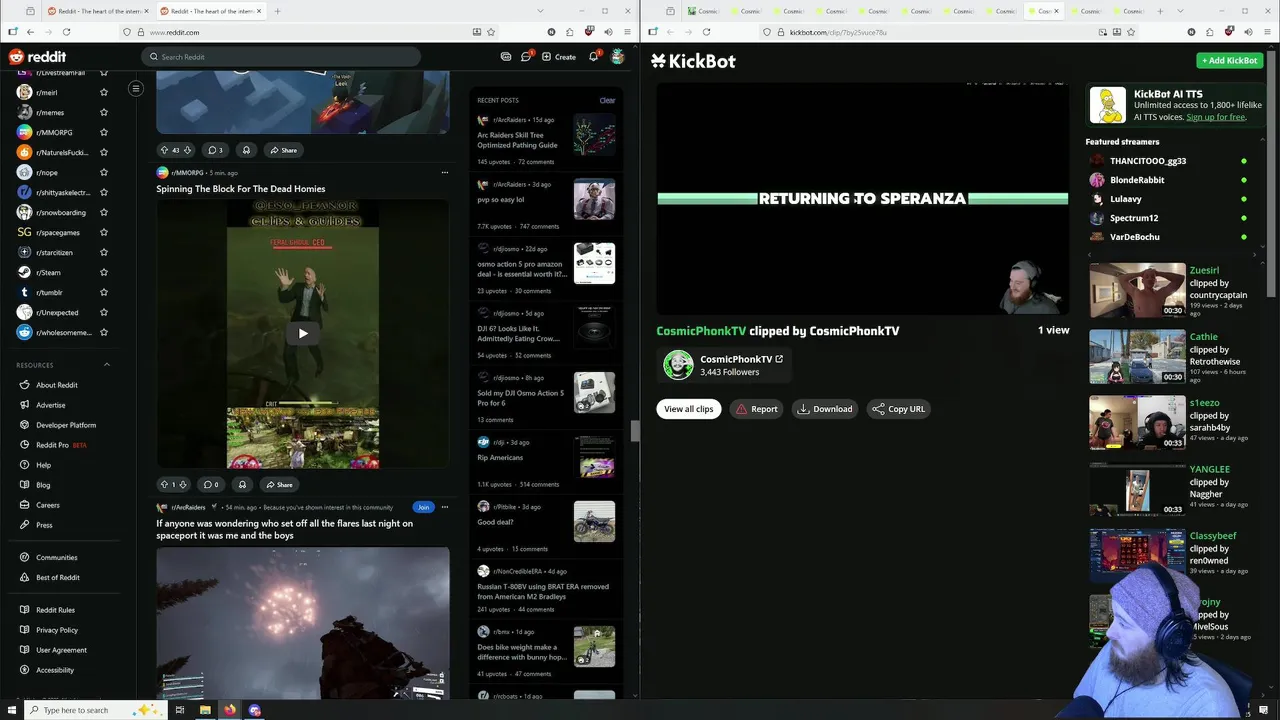This screenshot has height=720, width=1280.
Task: Favorite r/spacegames with its star
Action: (x=104, y=232)
